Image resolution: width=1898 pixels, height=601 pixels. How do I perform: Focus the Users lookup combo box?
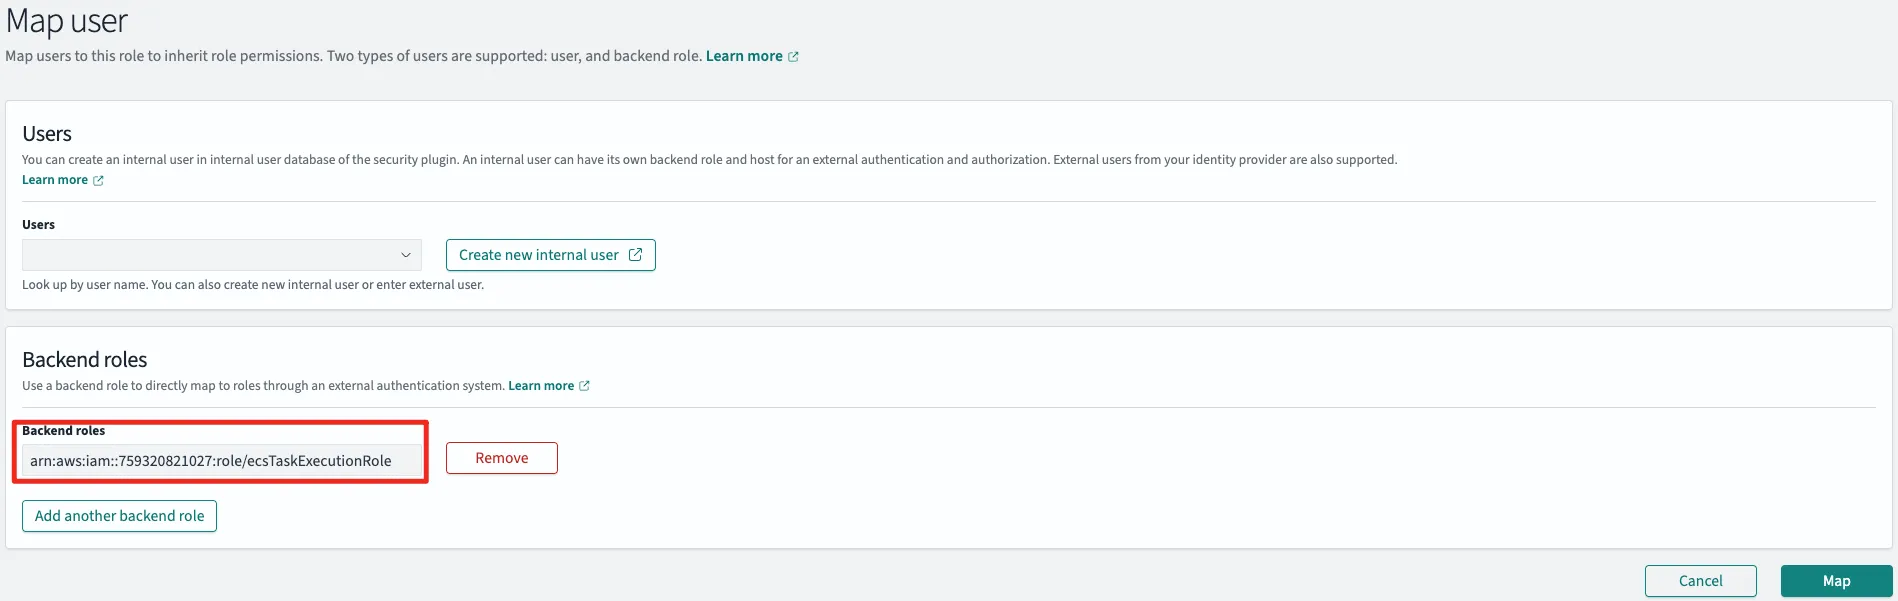click(x=210, y=255)
